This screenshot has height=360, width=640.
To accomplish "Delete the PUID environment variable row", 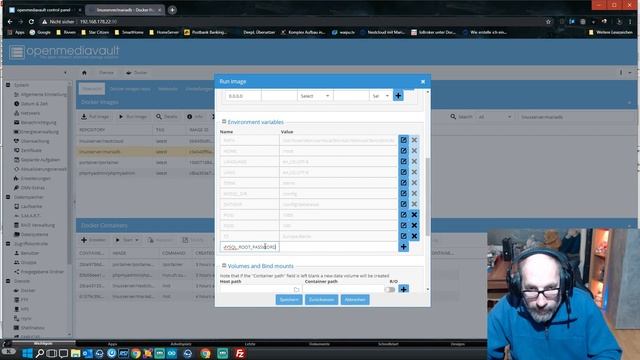I will 414,215.
